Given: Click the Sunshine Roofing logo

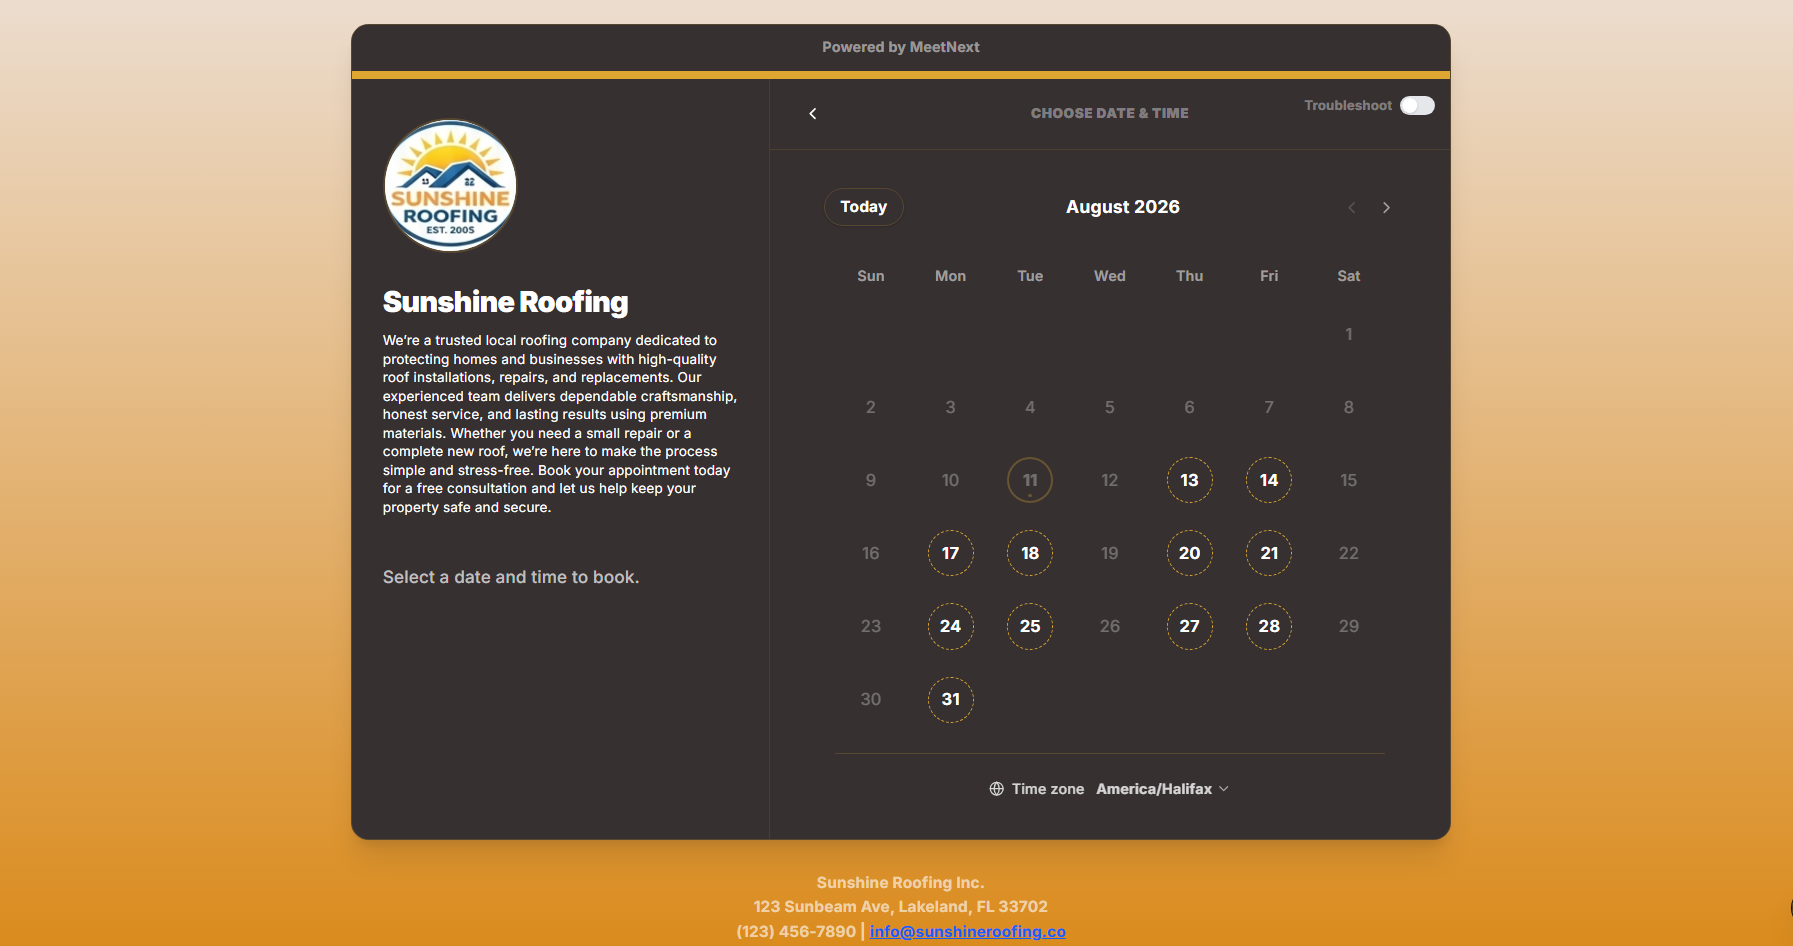Looking at the screenshot, I should pos(451,186).
